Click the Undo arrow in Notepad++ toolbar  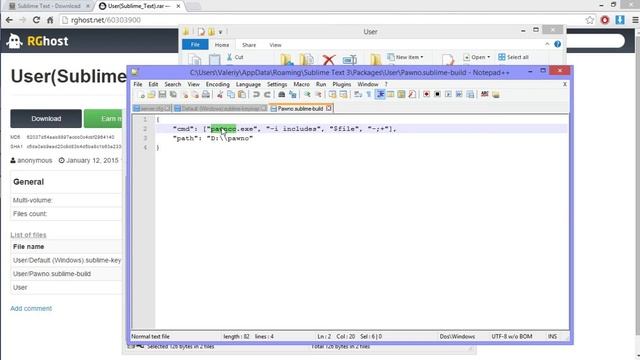(256, 95)
